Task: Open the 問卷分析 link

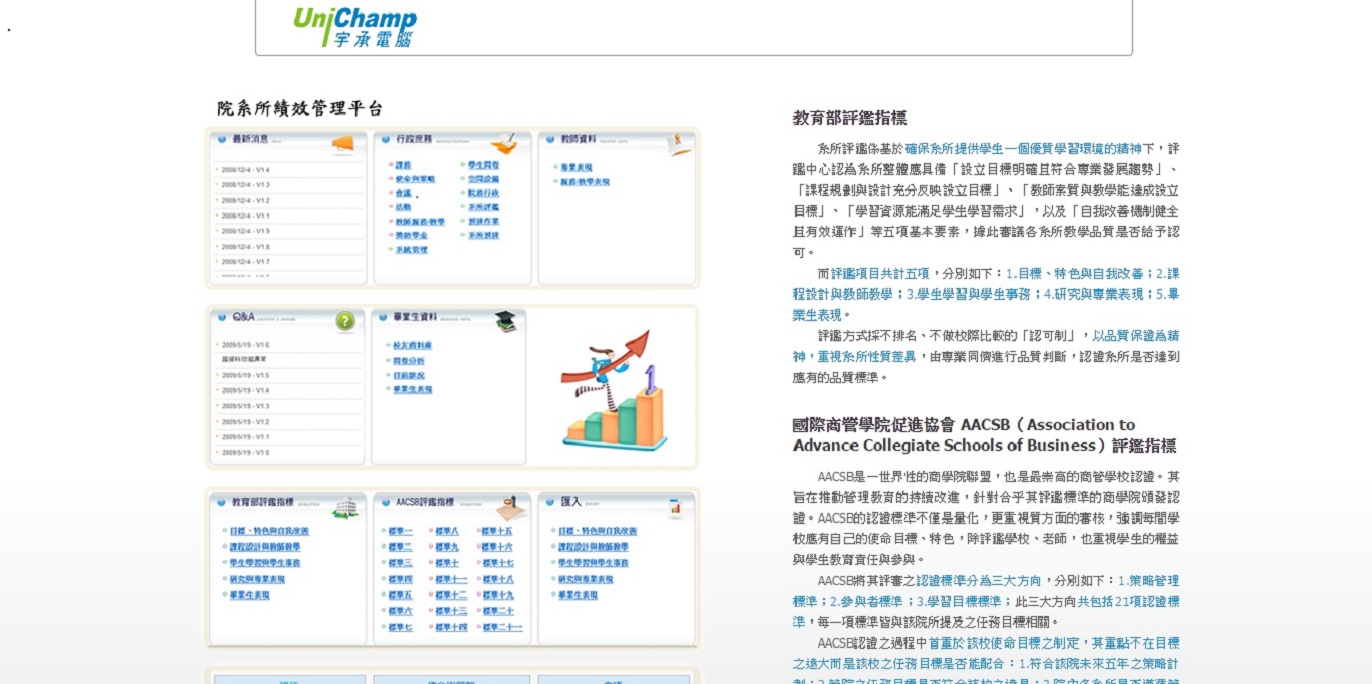Action: point(408,360)
